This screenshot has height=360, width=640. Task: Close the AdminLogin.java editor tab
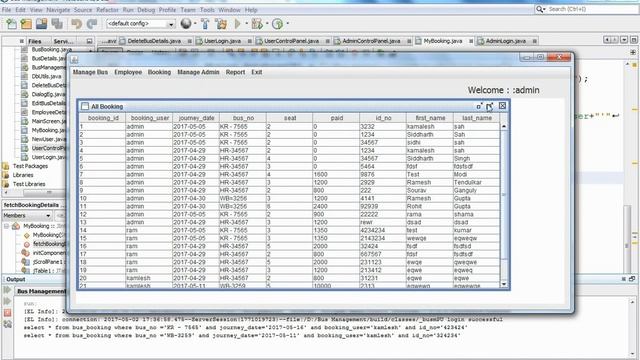[x=534, y=41]
